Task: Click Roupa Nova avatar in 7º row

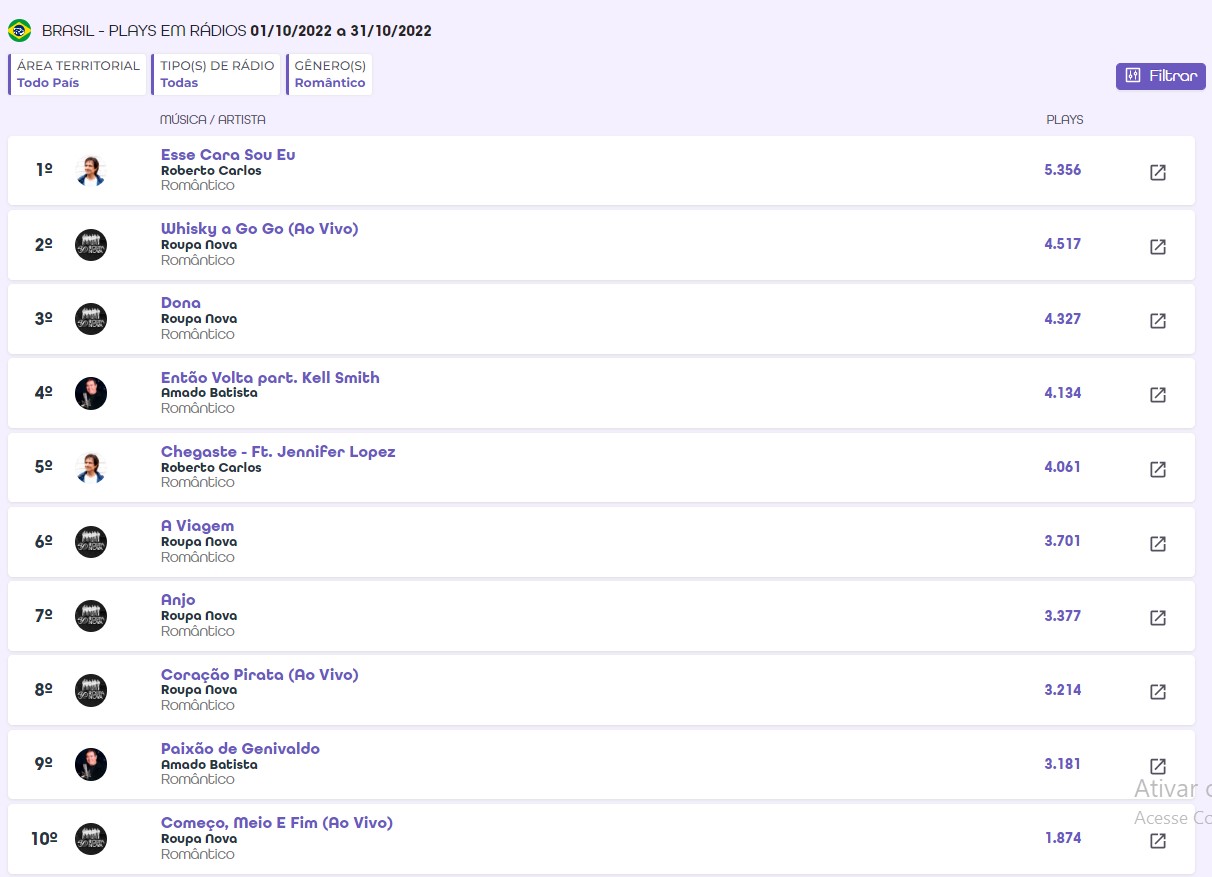Action: click(91, 616)
